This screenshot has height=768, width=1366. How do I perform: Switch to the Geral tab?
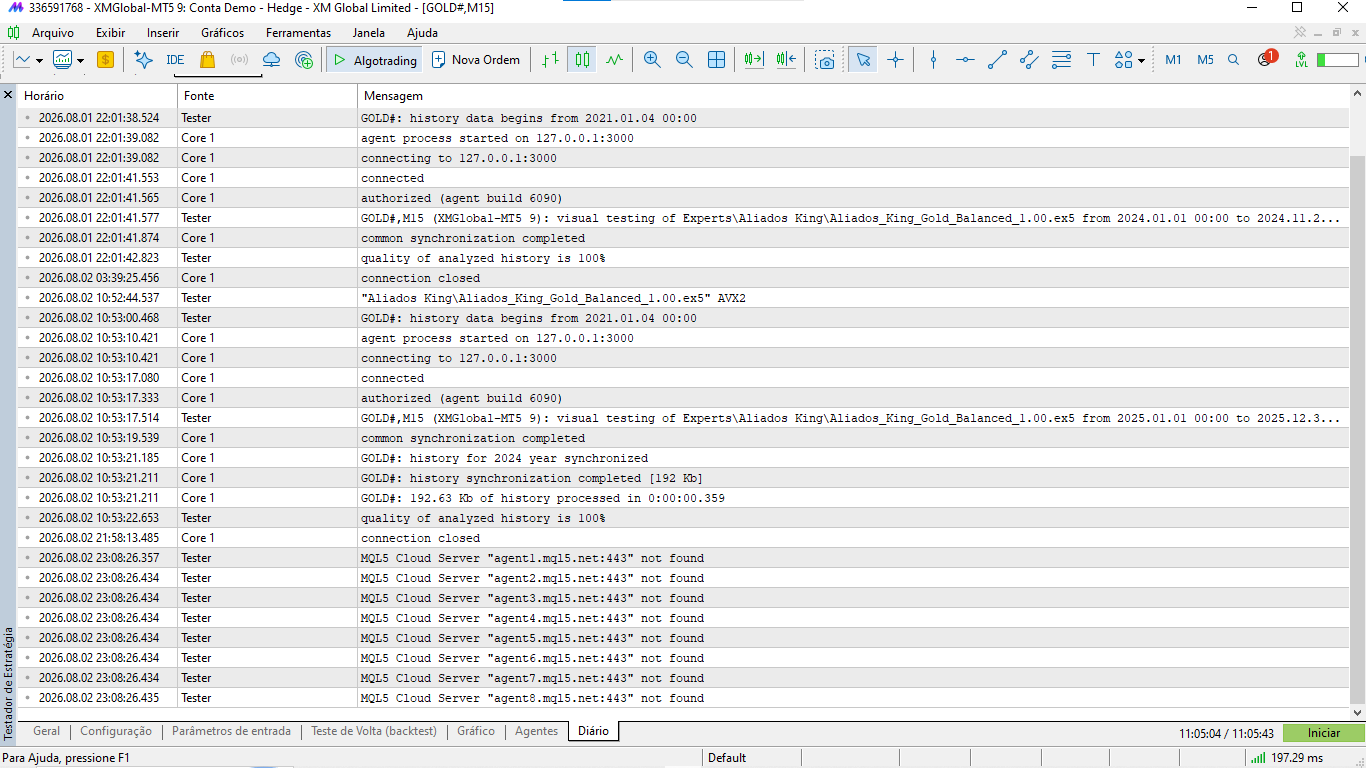coord(47,731)
